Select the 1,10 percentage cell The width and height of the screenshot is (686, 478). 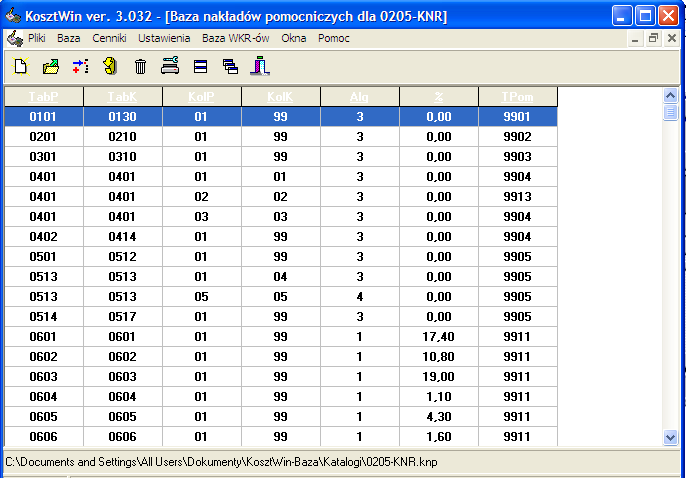(x=439, y=397)
